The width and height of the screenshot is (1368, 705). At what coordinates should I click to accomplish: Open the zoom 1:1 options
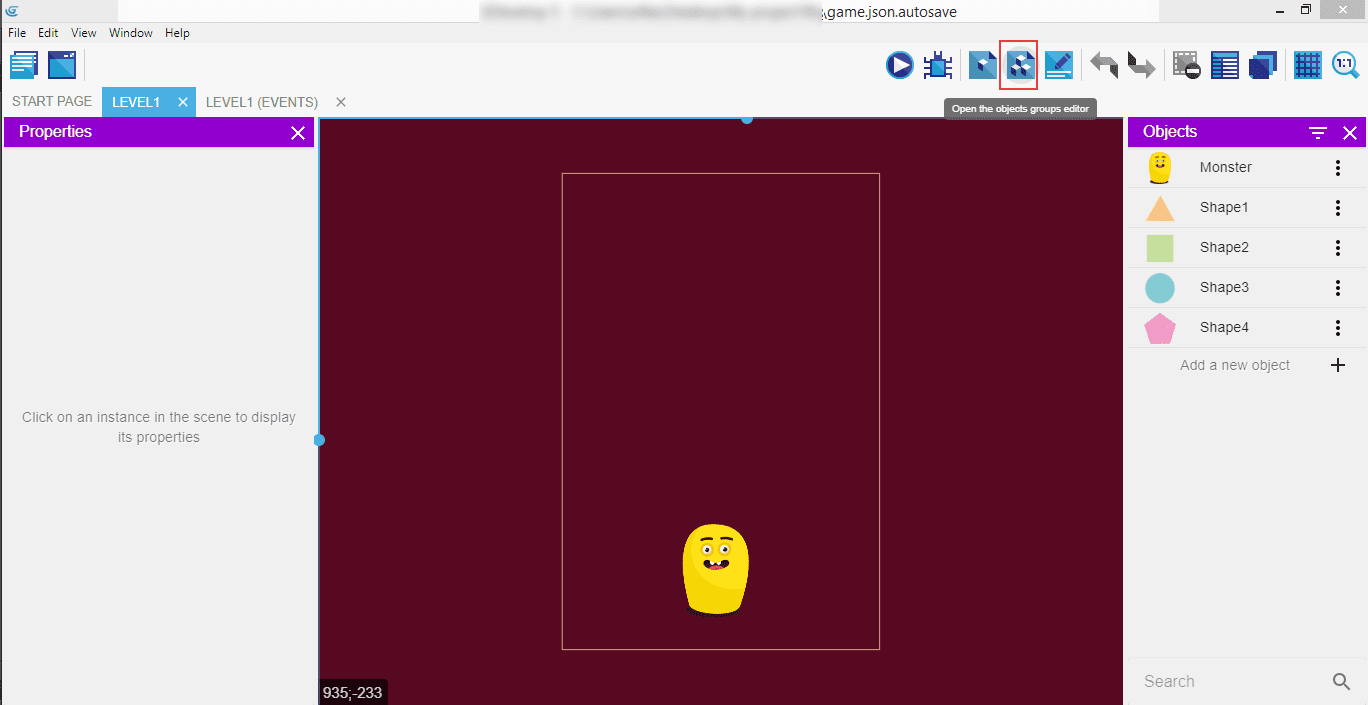pos(1345,66)
